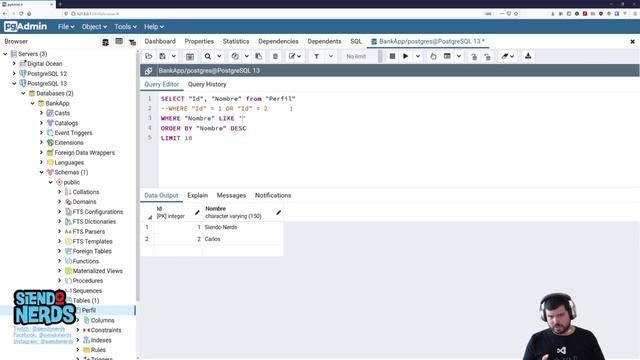Open the File menu
This screenshot has height=360, width=640.
click(x=66, y=27)
